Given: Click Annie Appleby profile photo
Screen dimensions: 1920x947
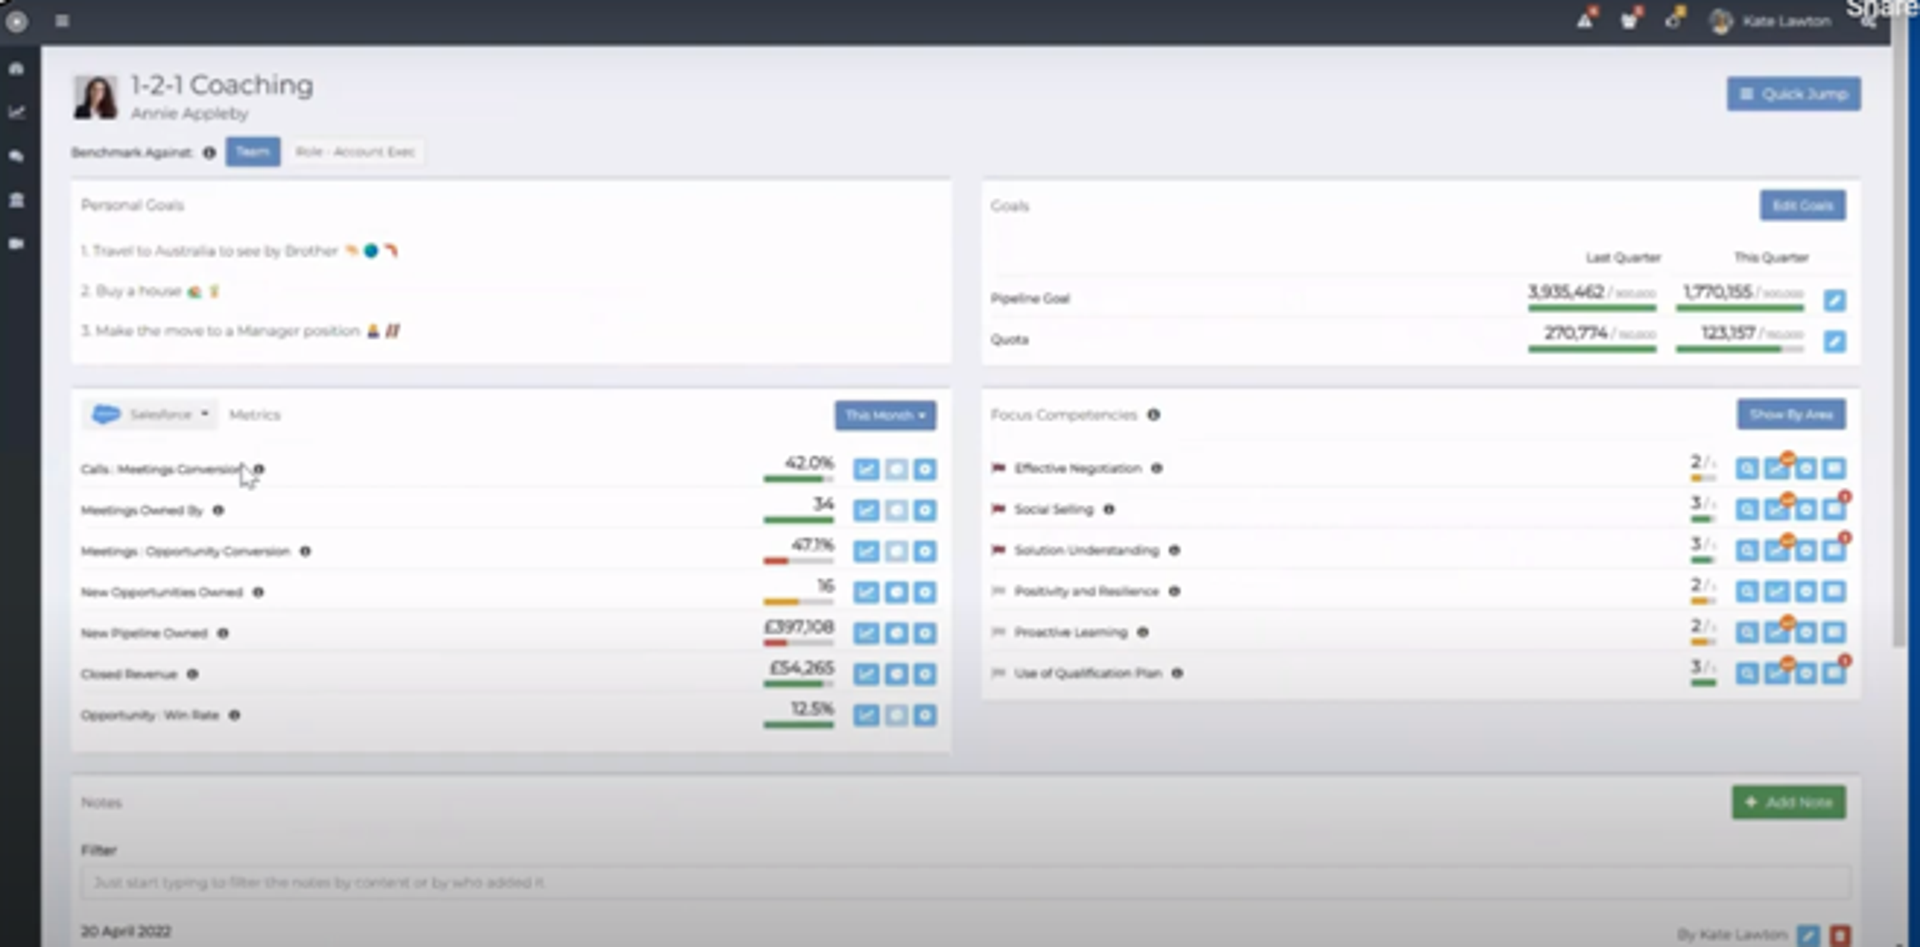Looking at the screenshot, I should [96, 97].
